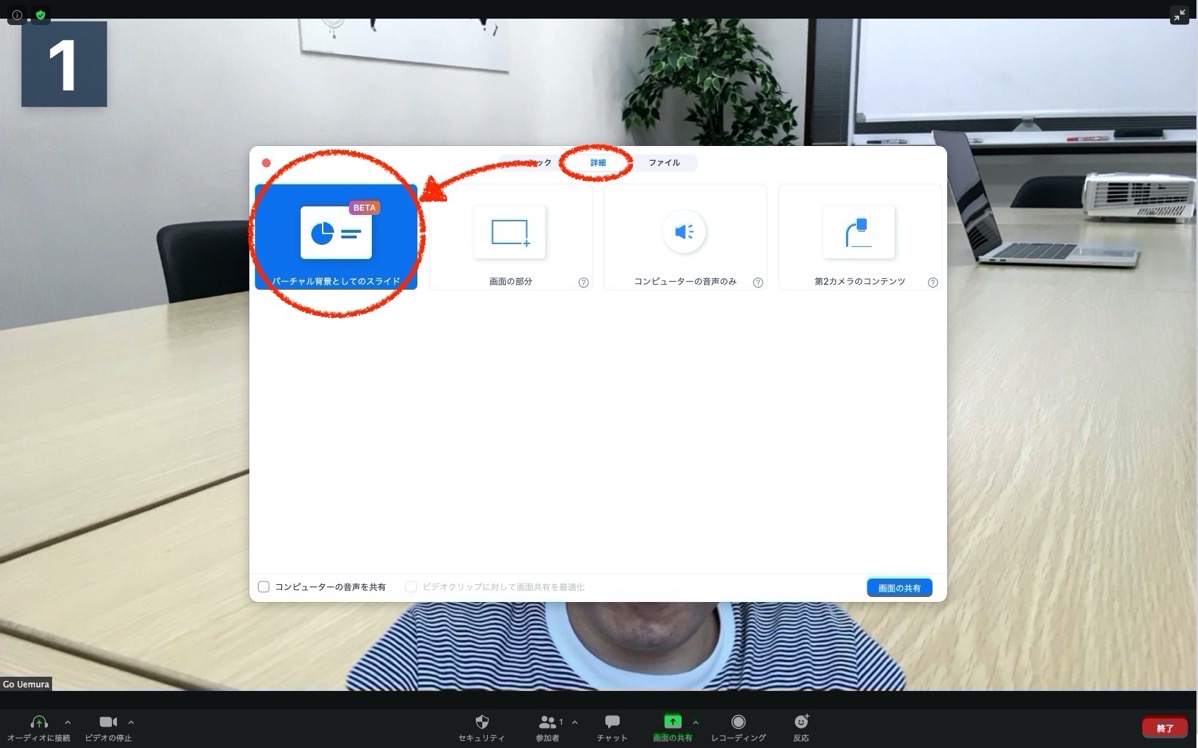Switch to the ファイル tab

point(664,163)
